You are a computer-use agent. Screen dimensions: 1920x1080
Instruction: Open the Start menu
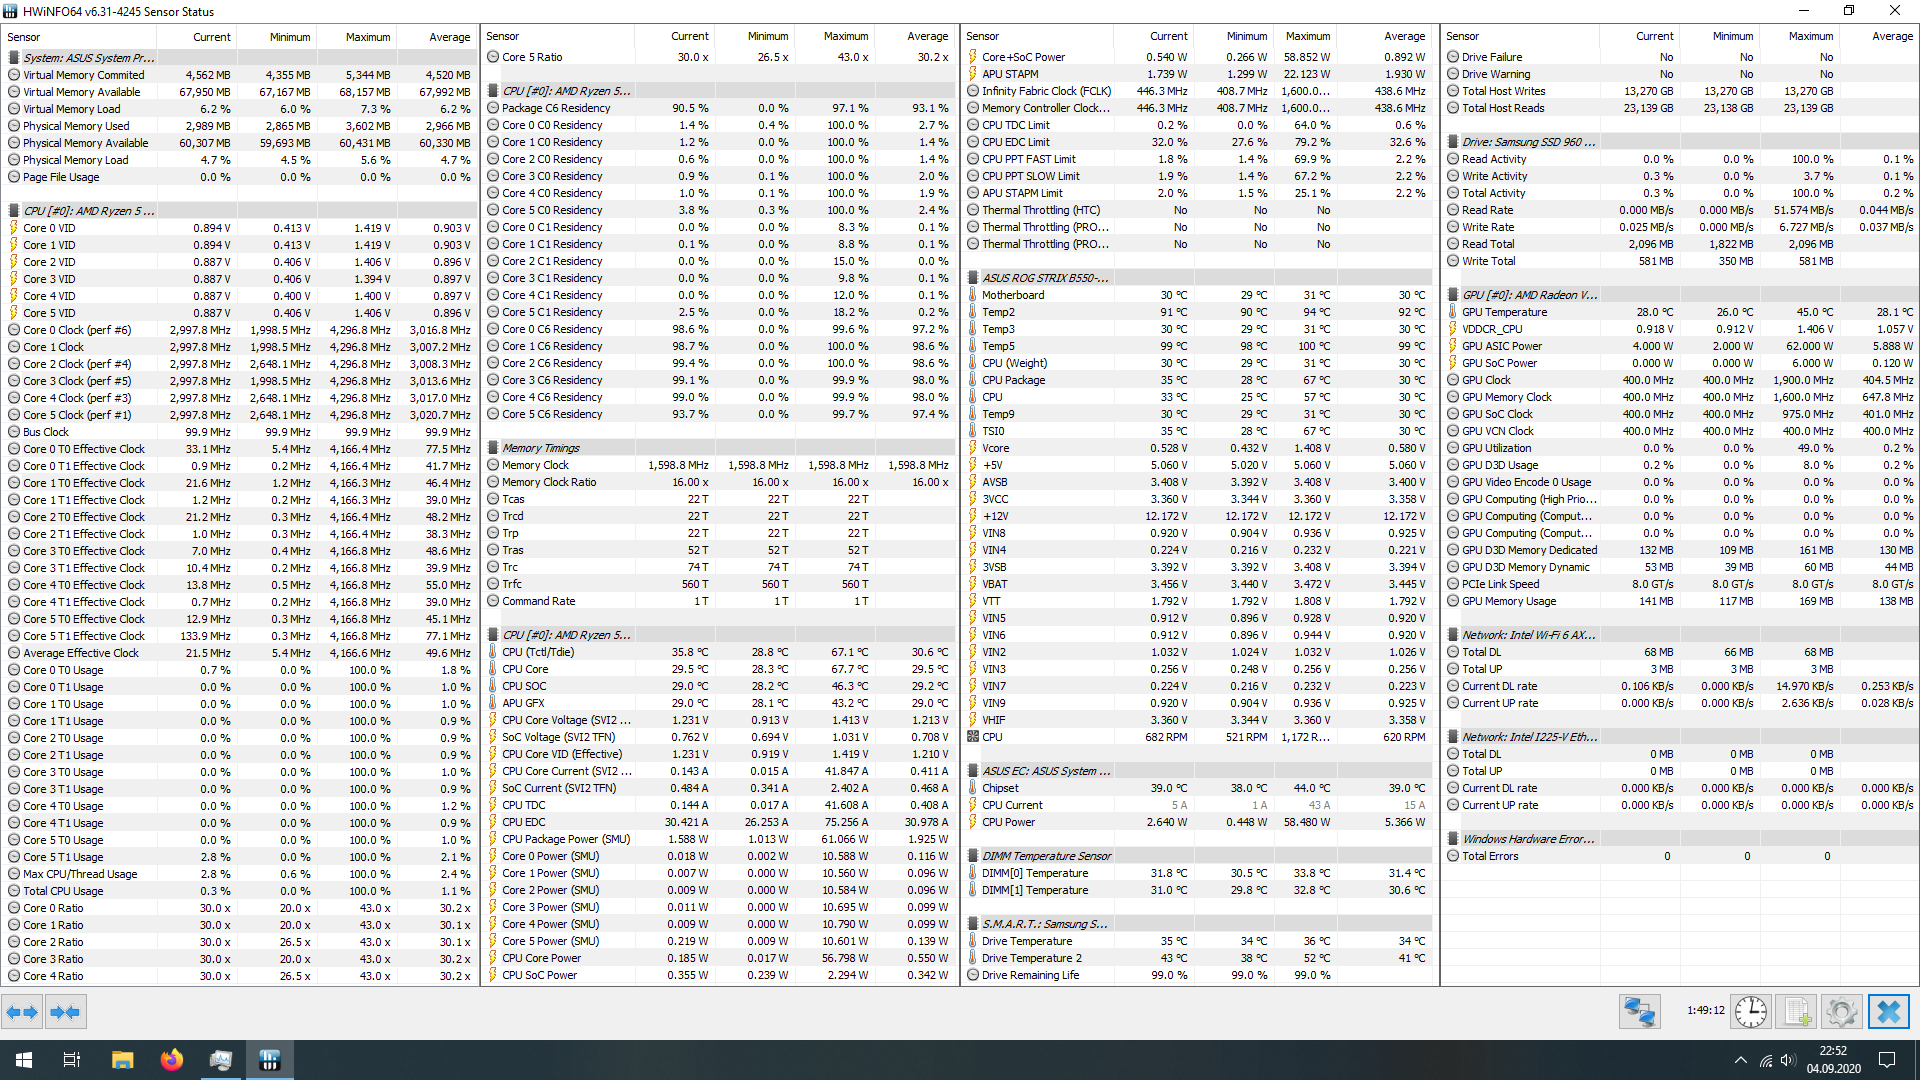pos(22,1059)
